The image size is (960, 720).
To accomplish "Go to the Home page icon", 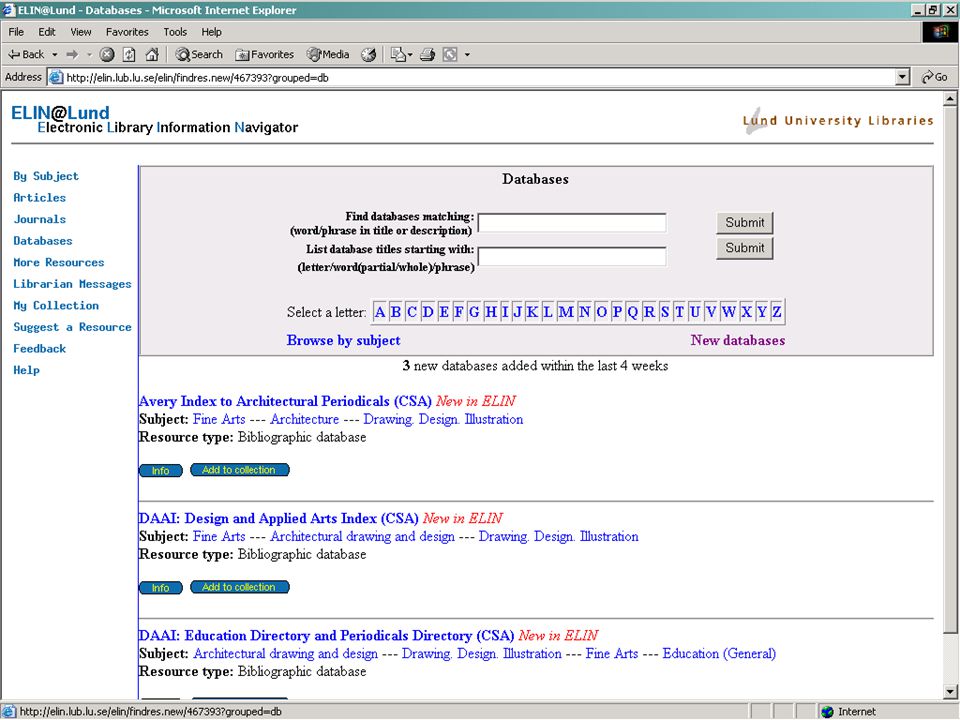I will (x=152, y=54).
